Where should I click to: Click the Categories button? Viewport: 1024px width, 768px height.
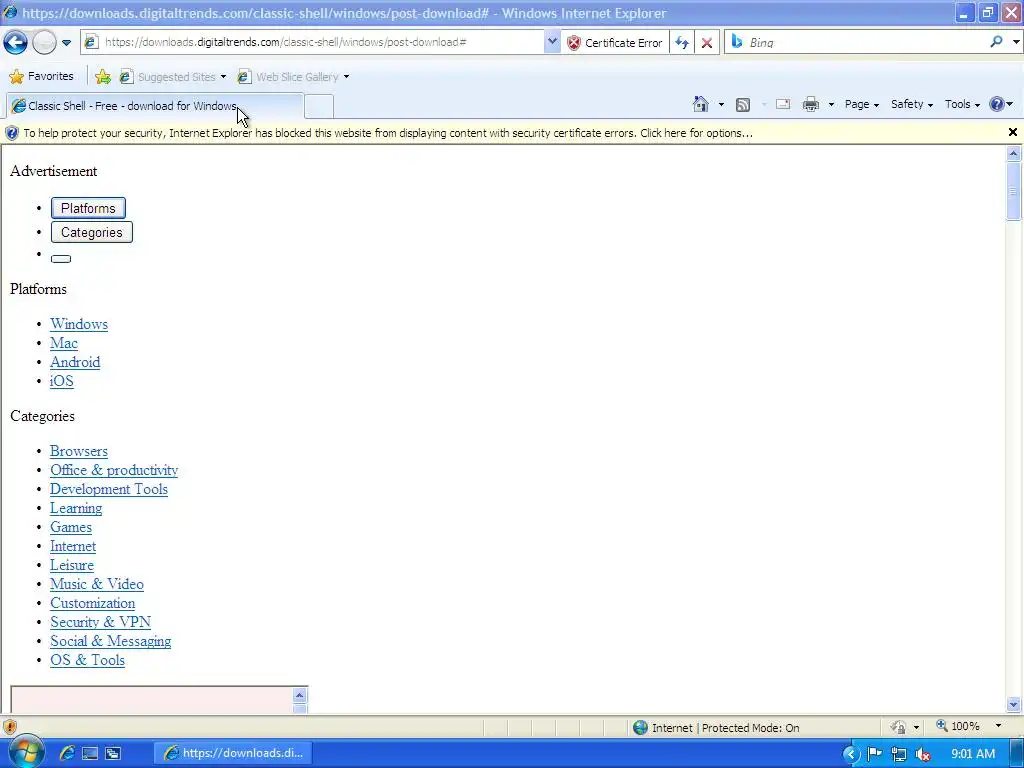tap(91, 232)
